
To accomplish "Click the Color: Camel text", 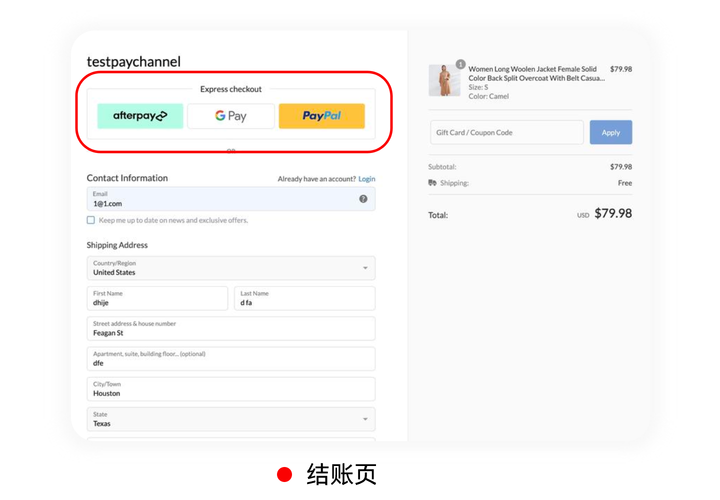I will tap(489, 96).
